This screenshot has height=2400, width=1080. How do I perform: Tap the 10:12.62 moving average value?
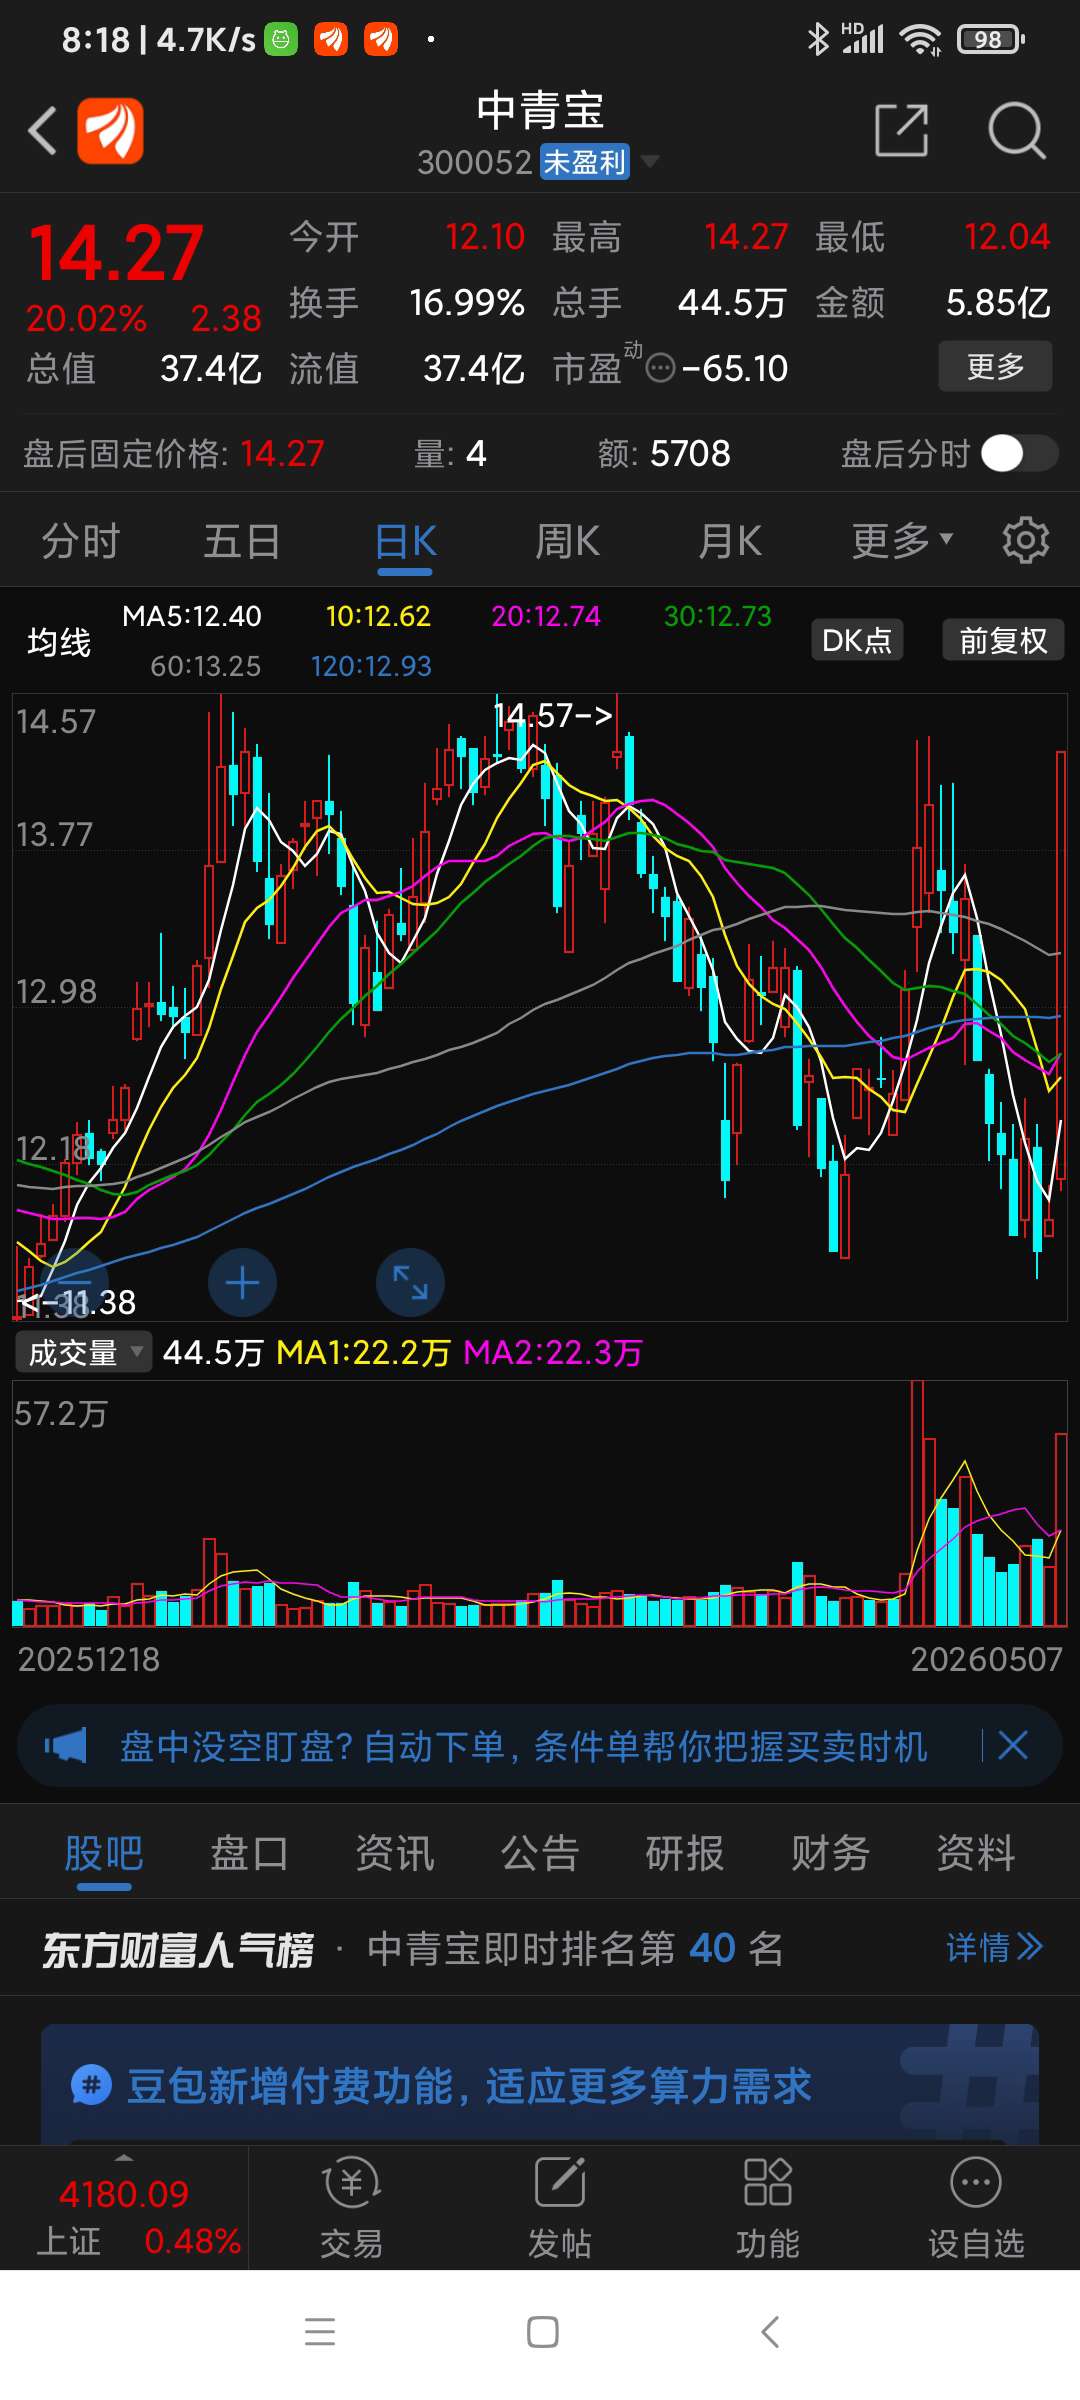(378, 616)
